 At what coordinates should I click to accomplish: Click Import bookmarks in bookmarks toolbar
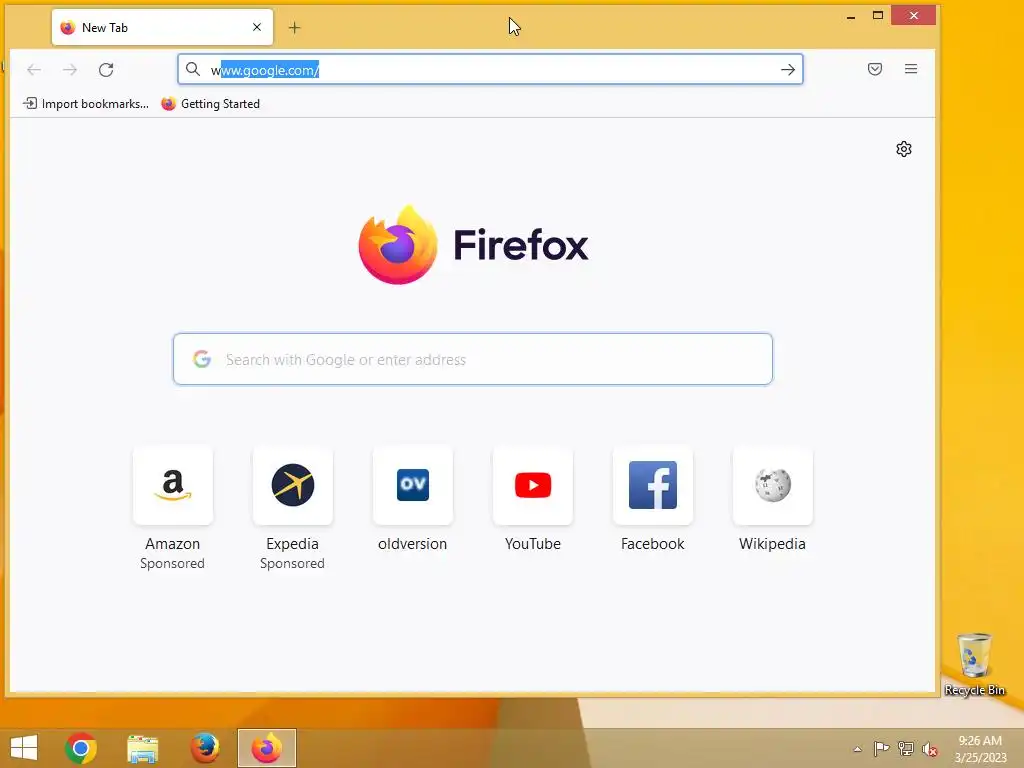86,104
